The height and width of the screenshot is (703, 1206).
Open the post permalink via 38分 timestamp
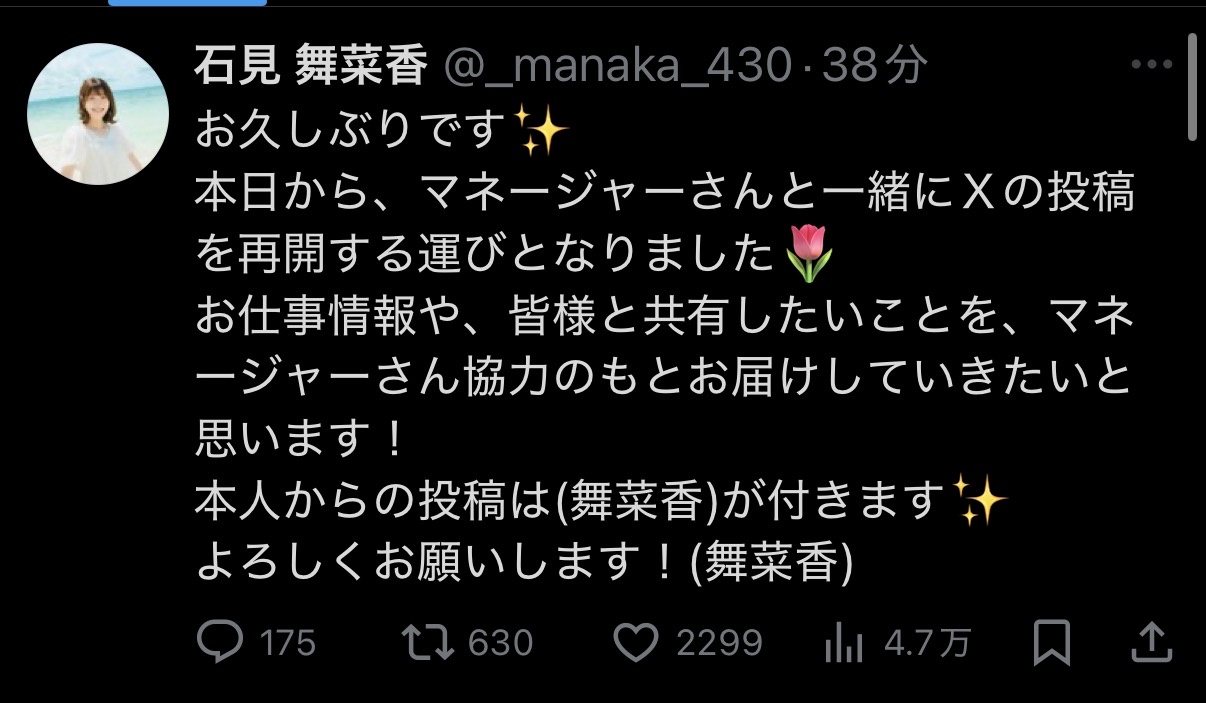pos(875,67)
